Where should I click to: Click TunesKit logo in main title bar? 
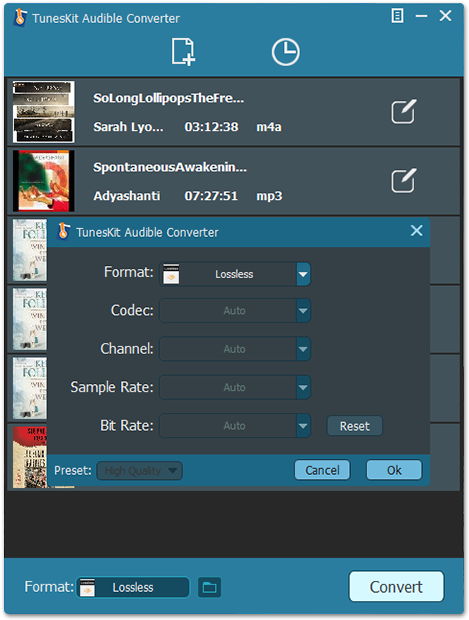[x=20, y=18]
